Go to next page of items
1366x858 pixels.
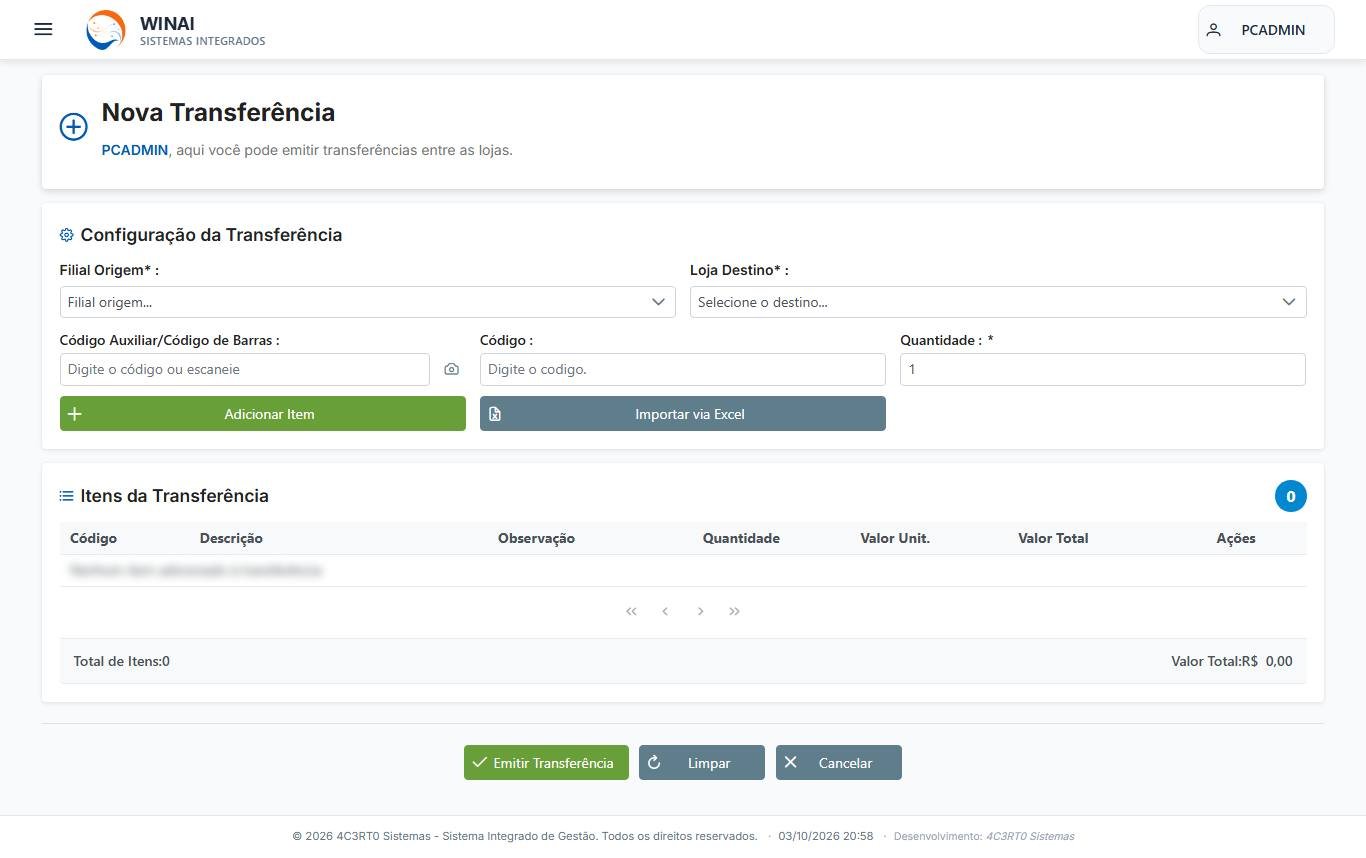coord(701,611)
